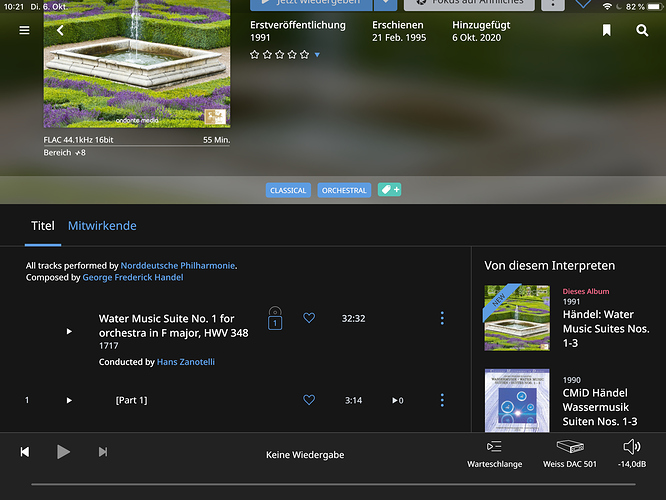The height and width of the screenshot is (500, 666).
Task: Add a new tag
Action: coord(389,190)
